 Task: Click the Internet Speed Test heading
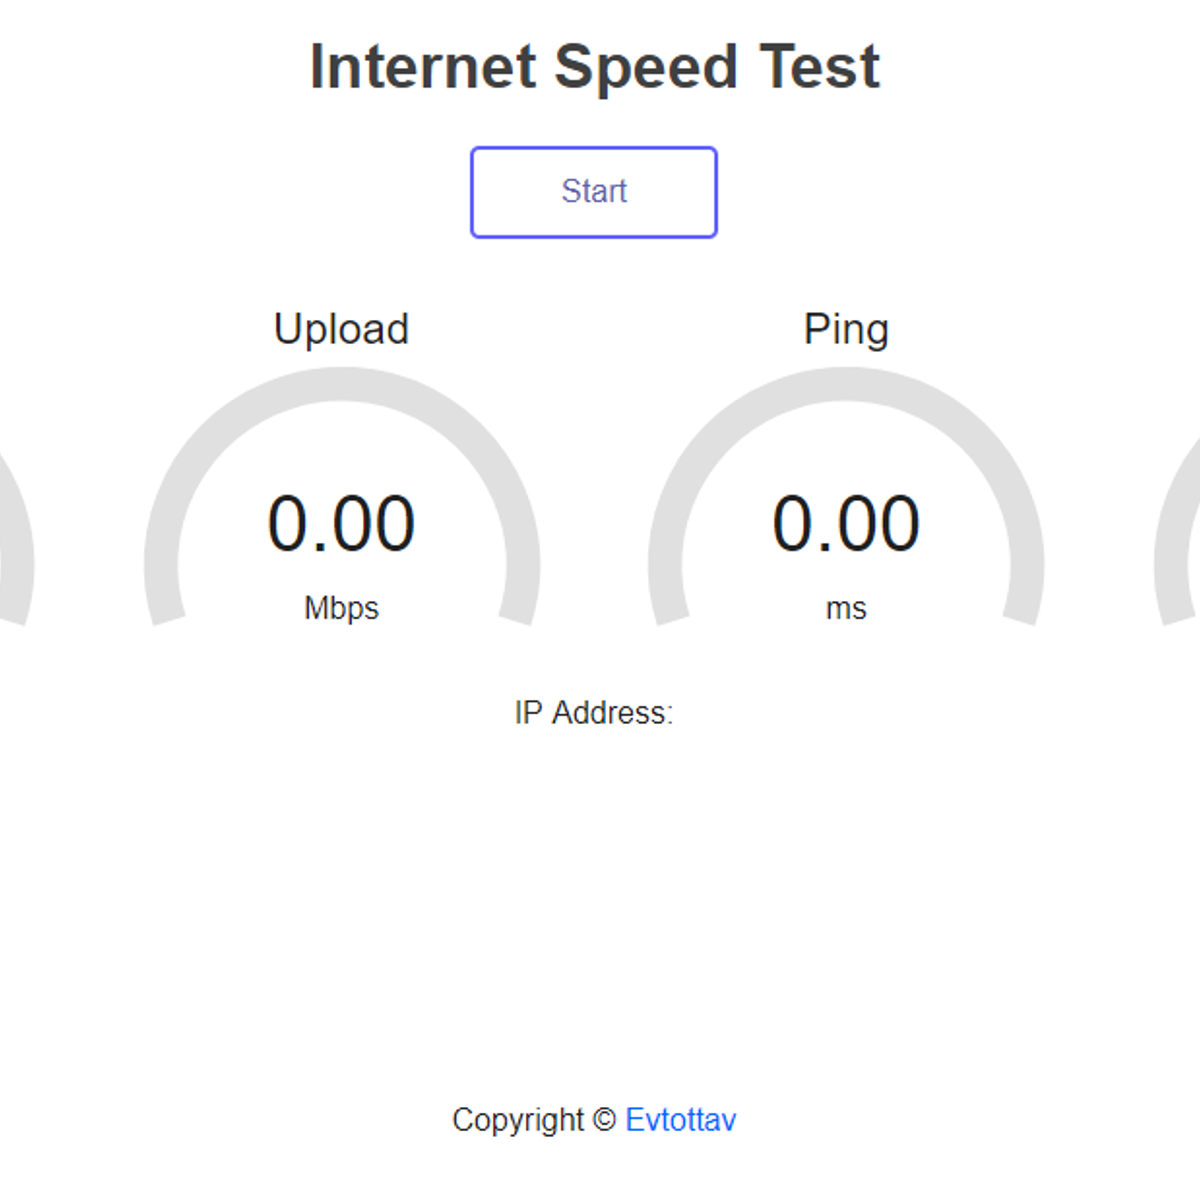pos(594,67)
